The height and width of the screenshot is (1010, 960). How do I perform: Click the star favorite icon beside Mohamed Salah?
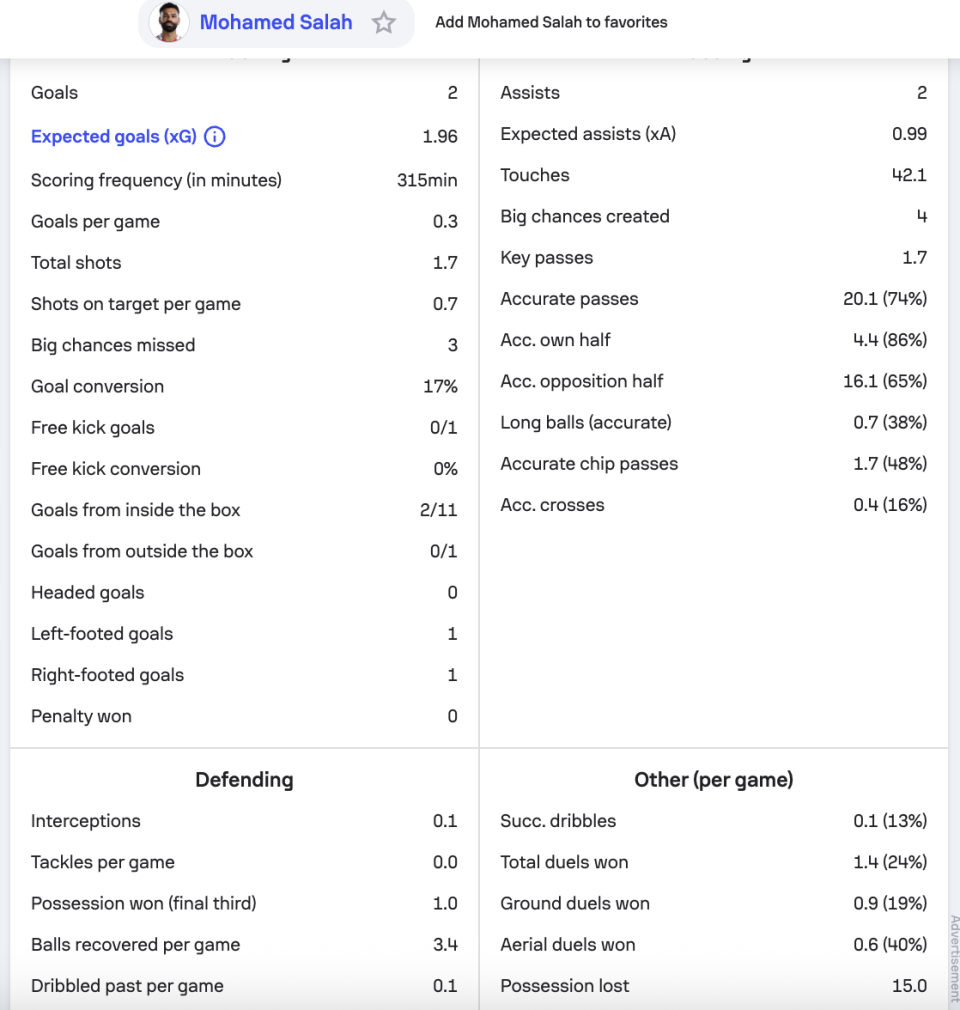tap(384, 23)
